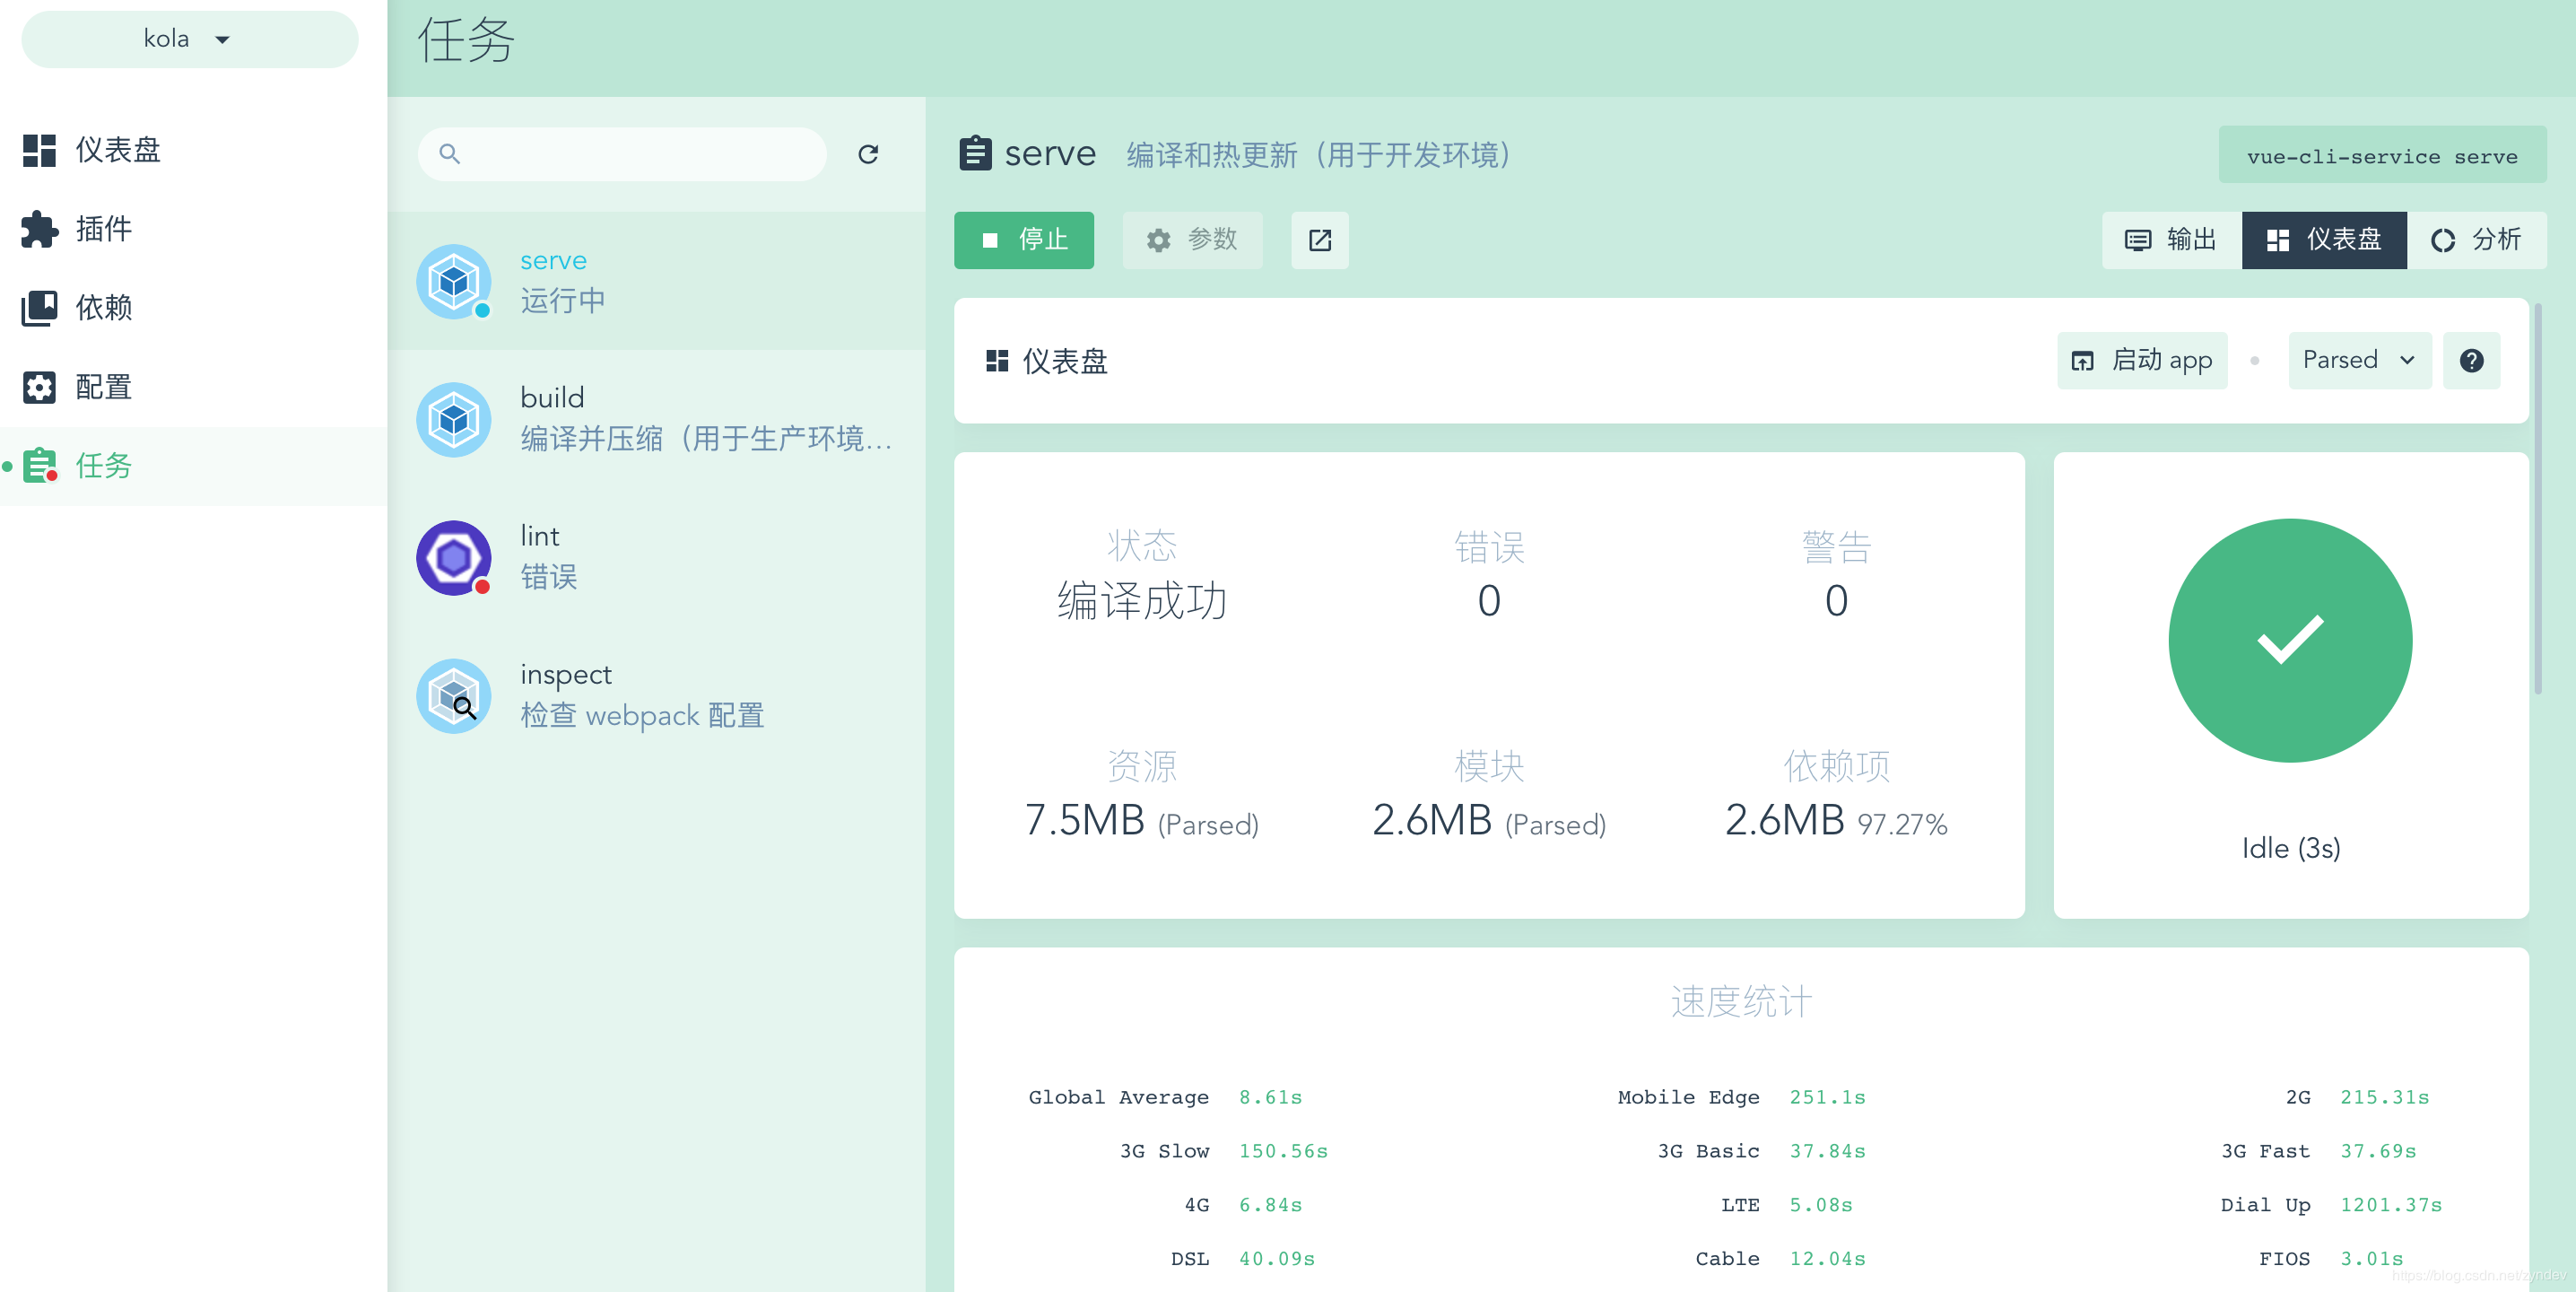2576x1292 pixels.
Task: Switch to the 输出 tab
Action: pyautogui.click(x=2169, y=240)
